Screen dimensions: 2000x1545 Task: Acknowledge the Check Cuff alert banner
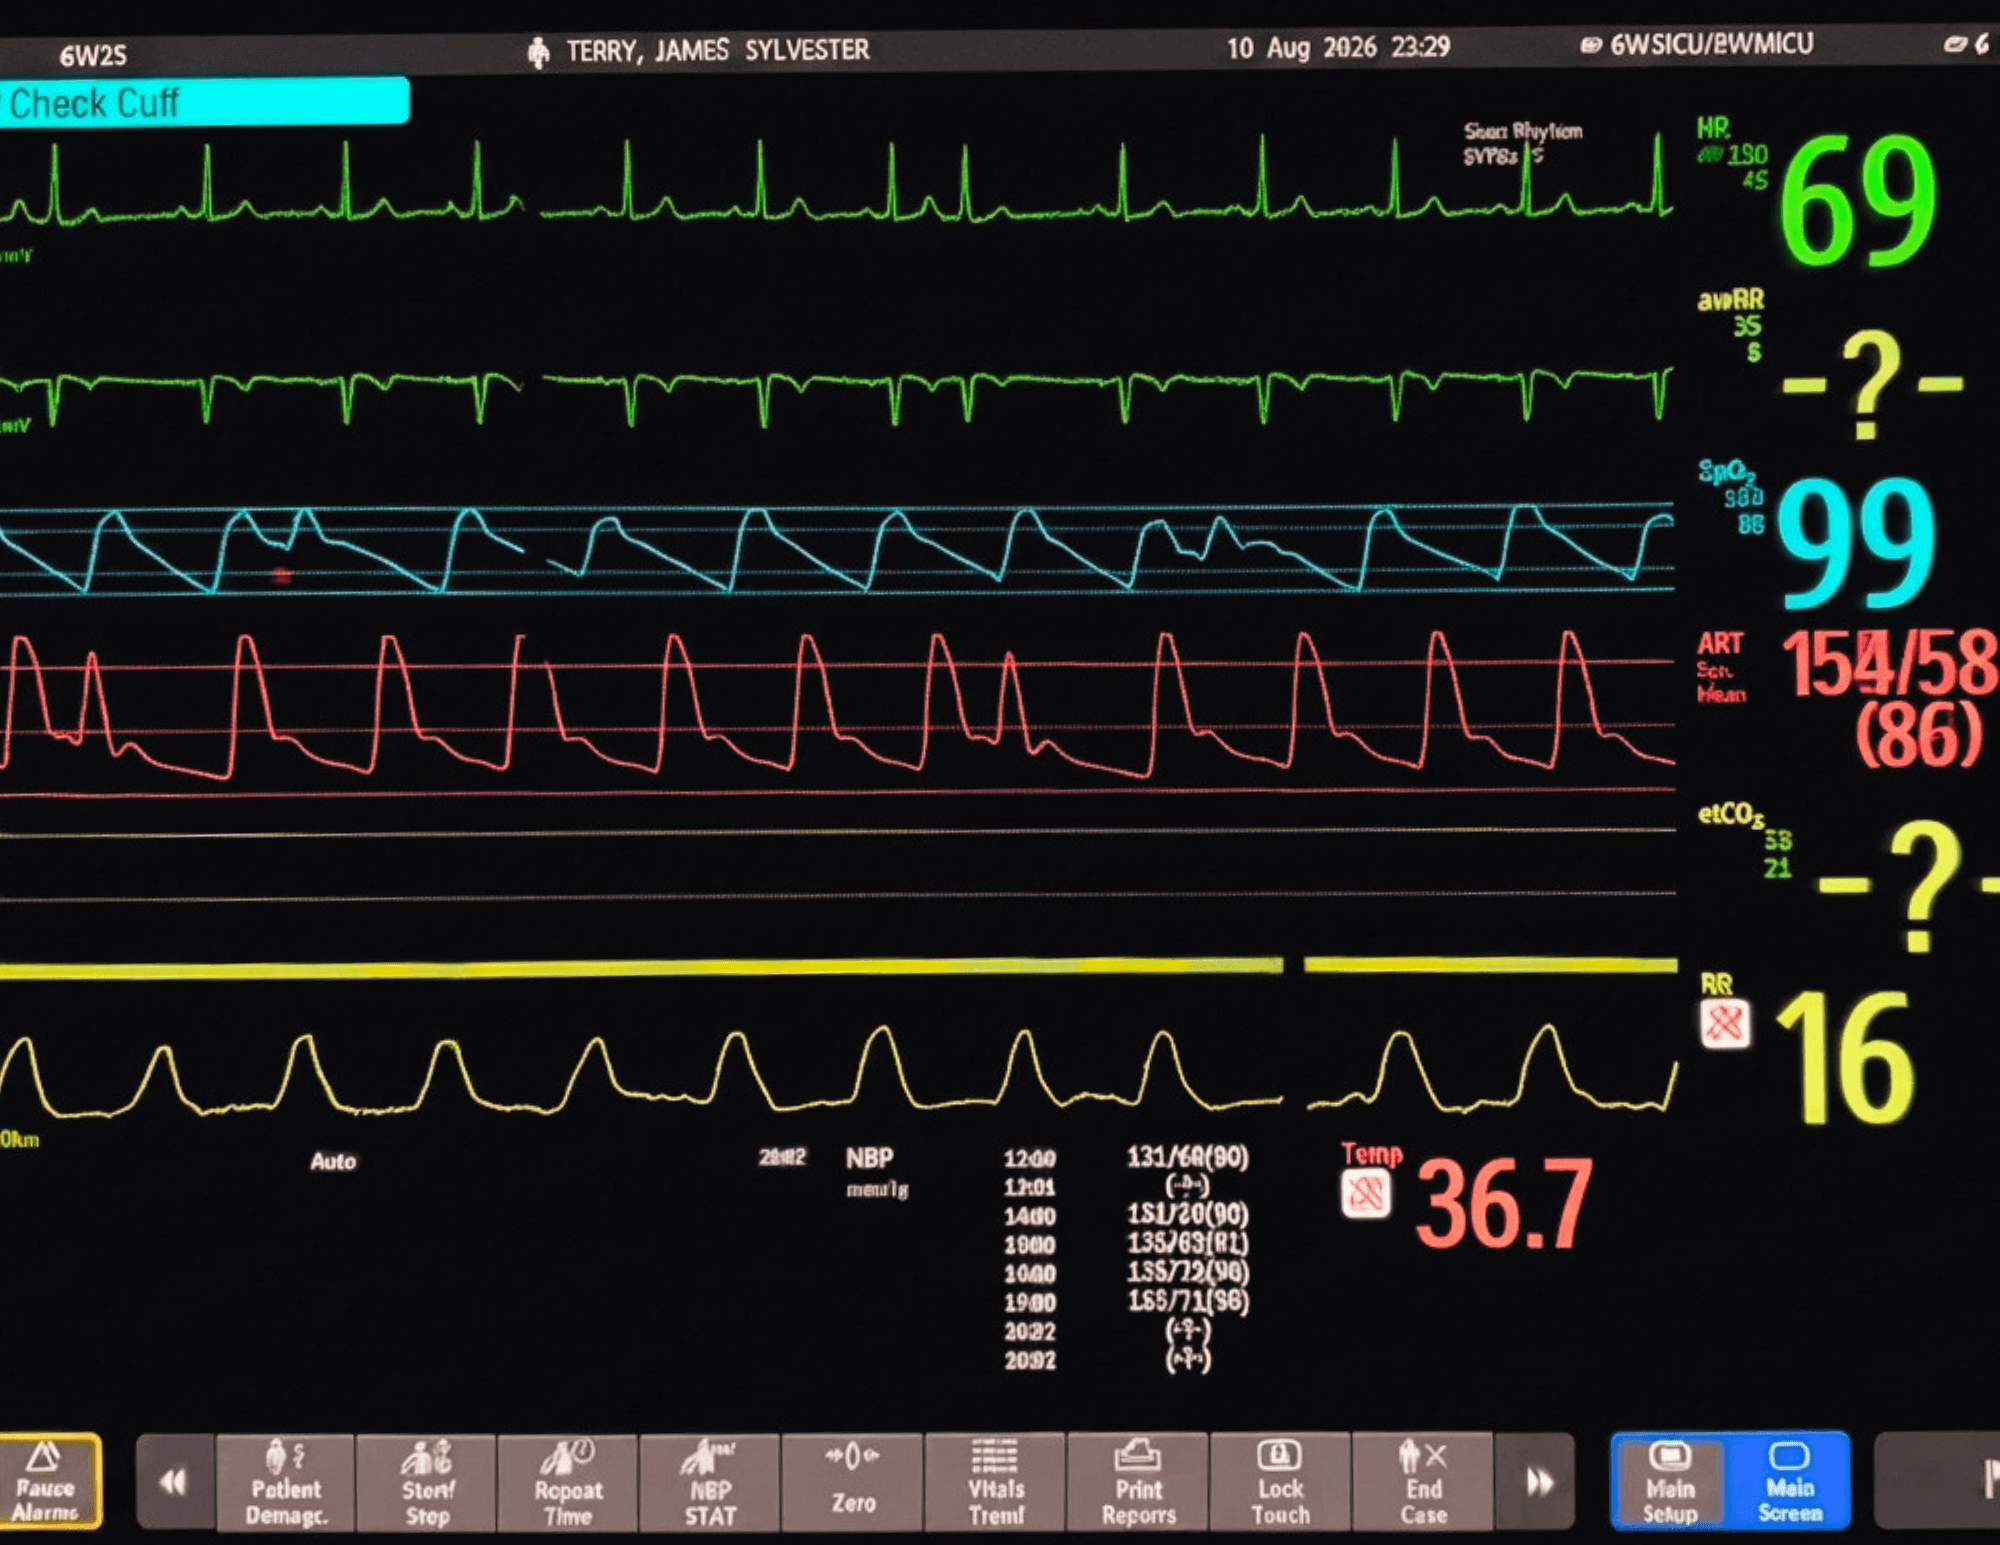[204, 102]
